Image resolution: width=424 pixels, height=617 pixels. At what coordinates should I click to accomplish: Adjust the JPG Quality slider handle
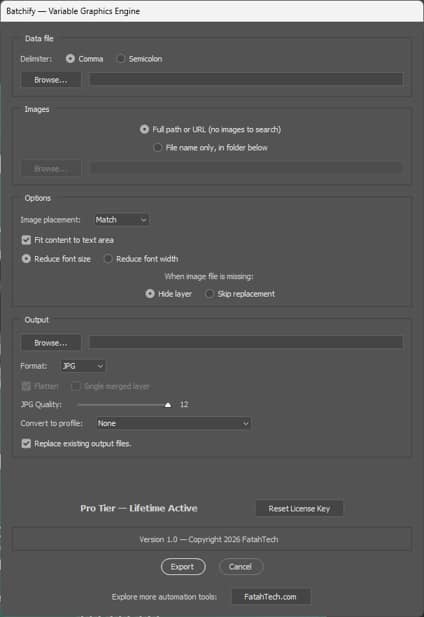click(168, 405)
